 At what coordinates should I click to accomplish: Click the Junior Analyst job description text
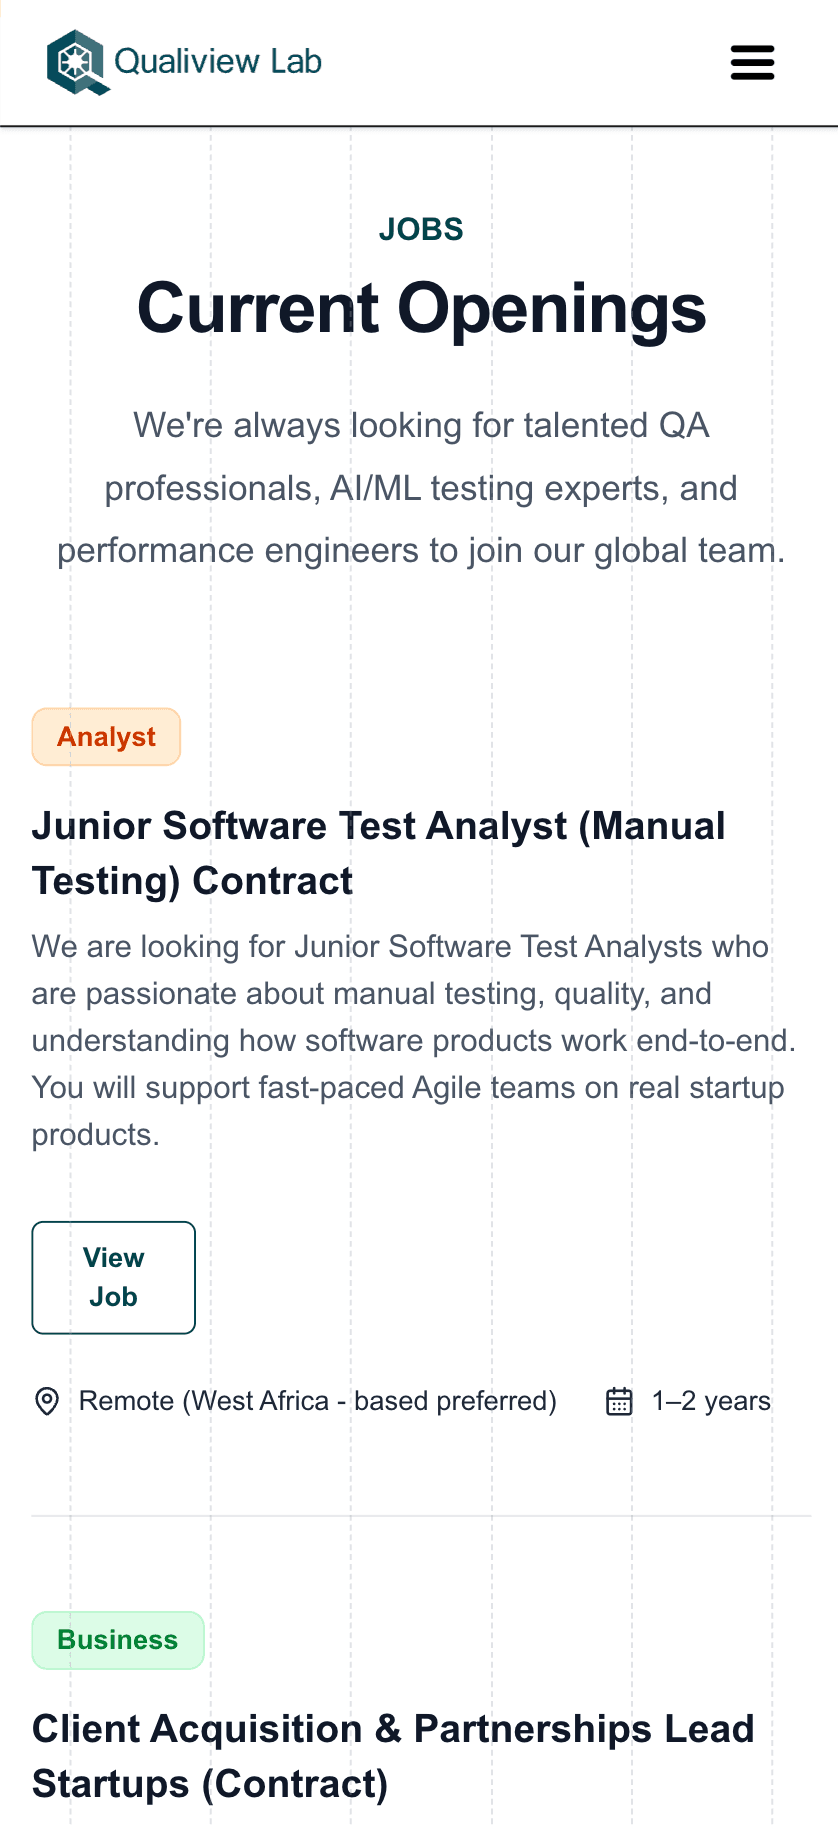pos(413,1040)
